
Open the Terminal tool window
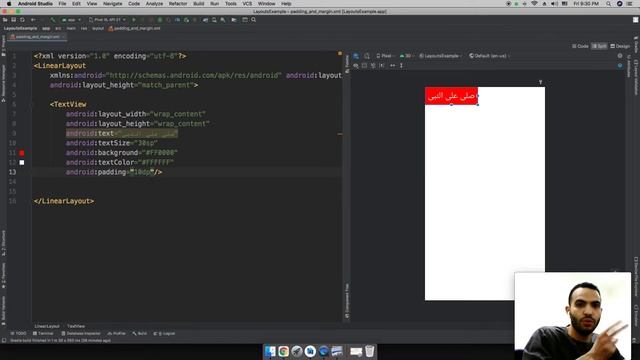(43, 333)
